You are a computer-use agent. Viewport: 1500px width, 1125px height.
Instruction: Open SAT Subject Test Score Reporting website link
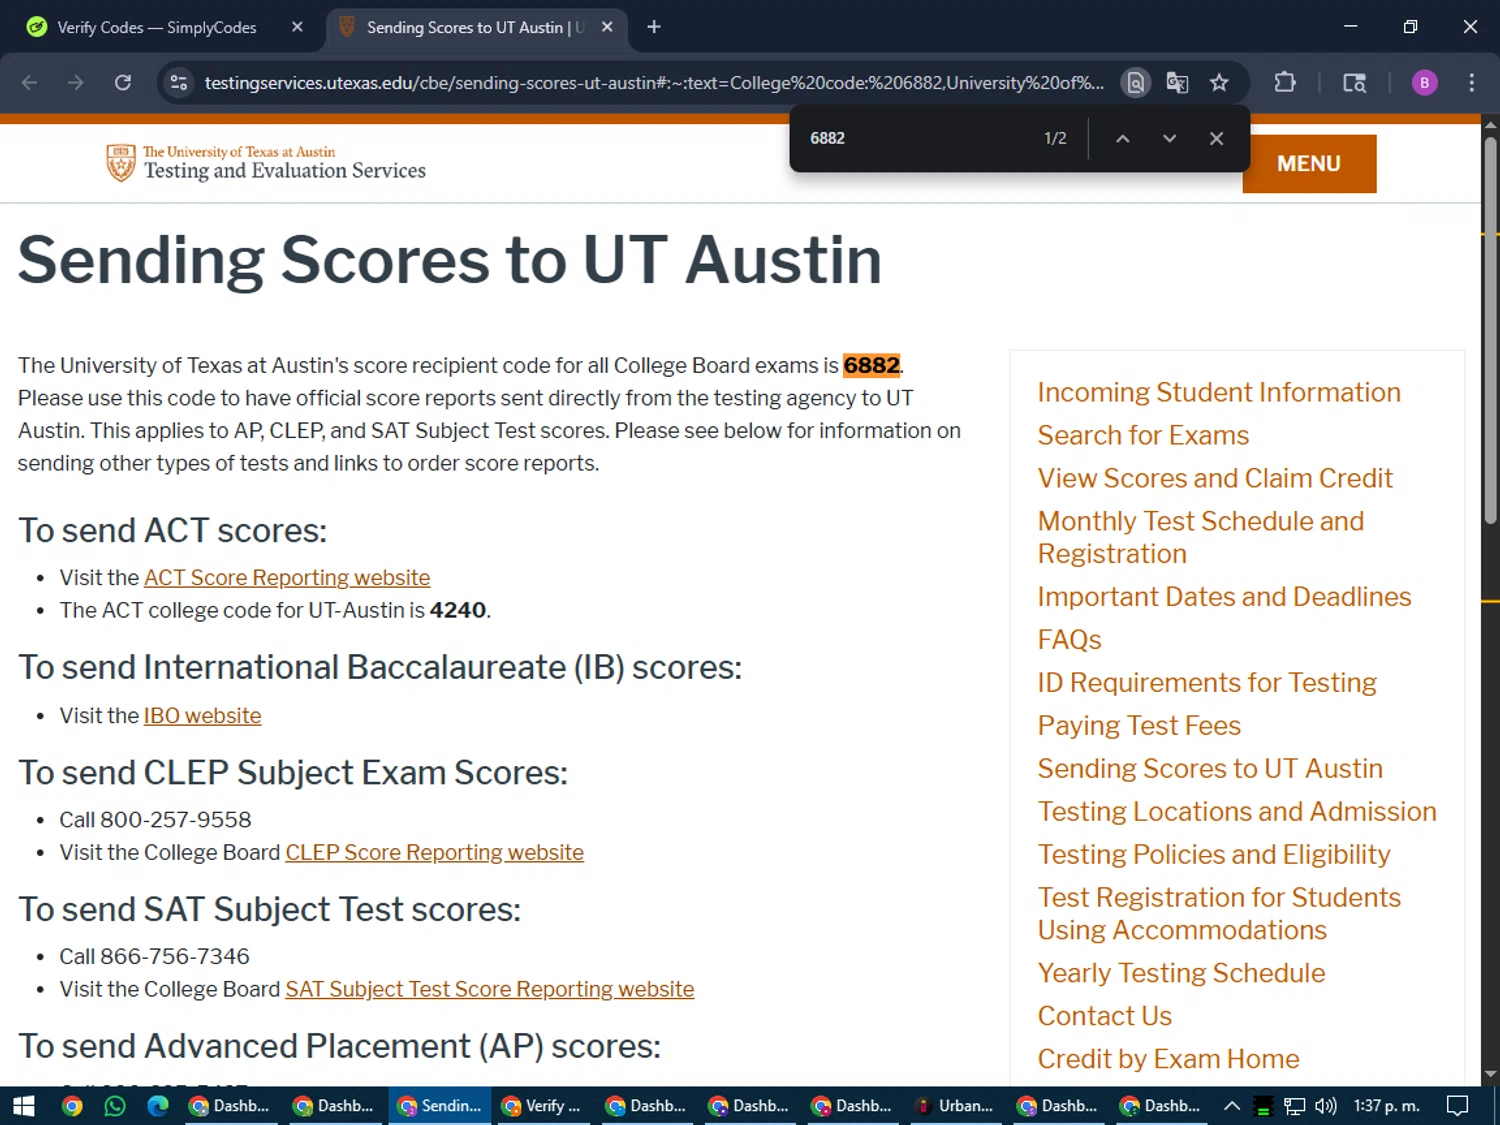pyautogui.click(x=489, y=989)
